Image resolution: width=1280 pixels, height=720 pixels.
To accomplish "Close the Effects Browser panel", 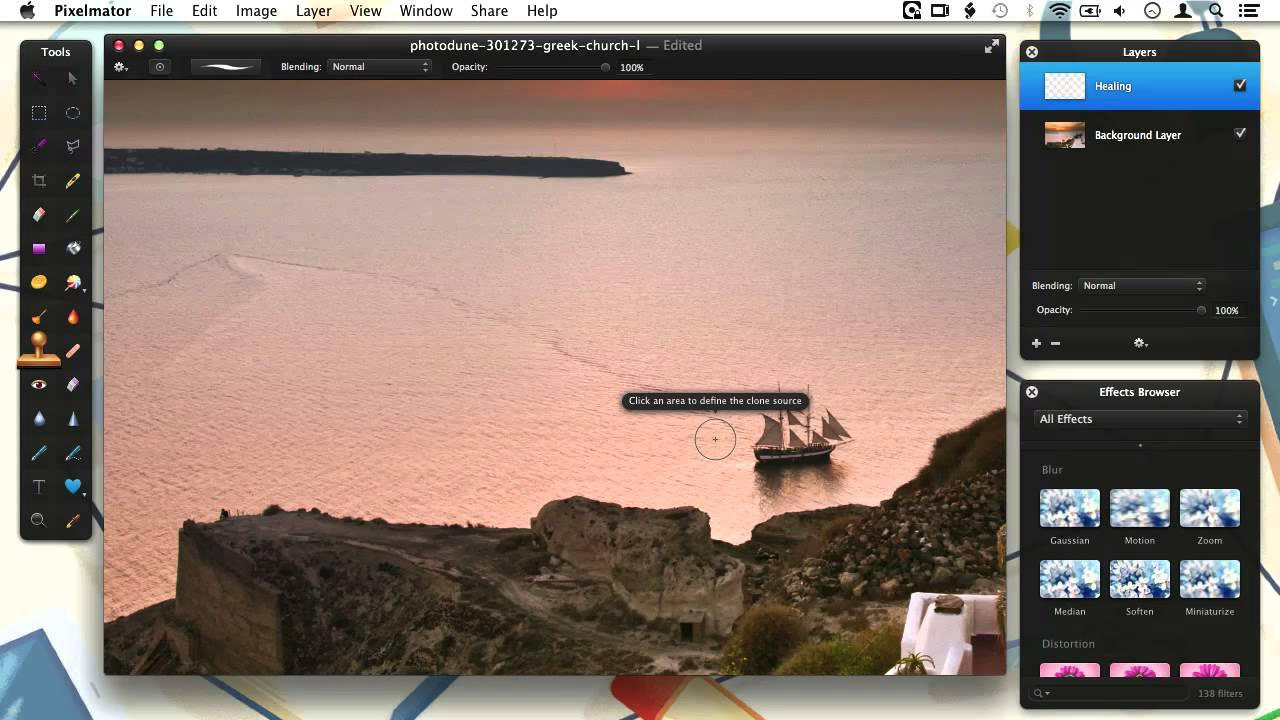I will point(1032,392).
